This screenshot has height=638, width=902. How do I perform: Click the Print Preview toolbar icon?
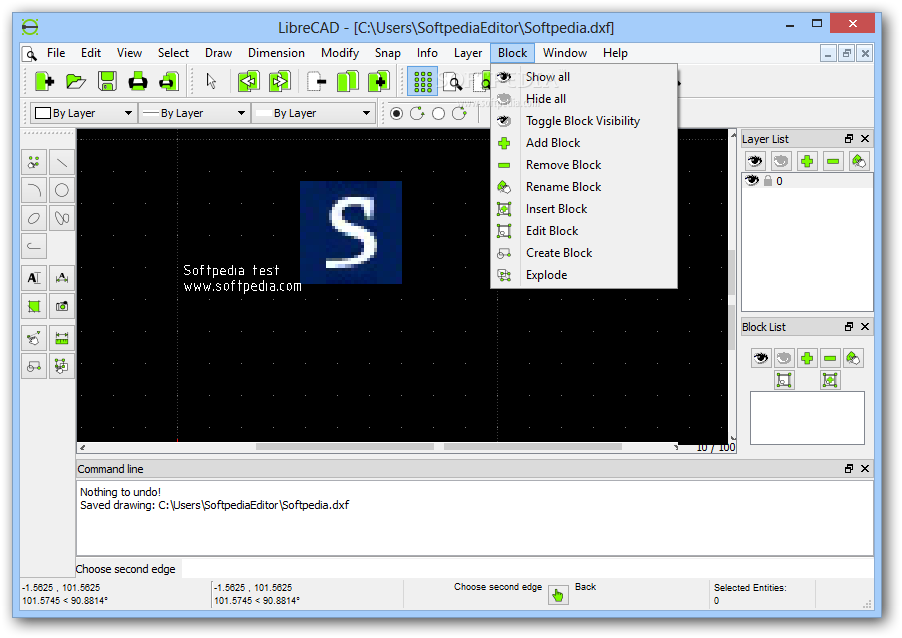(x=169, y=82)
